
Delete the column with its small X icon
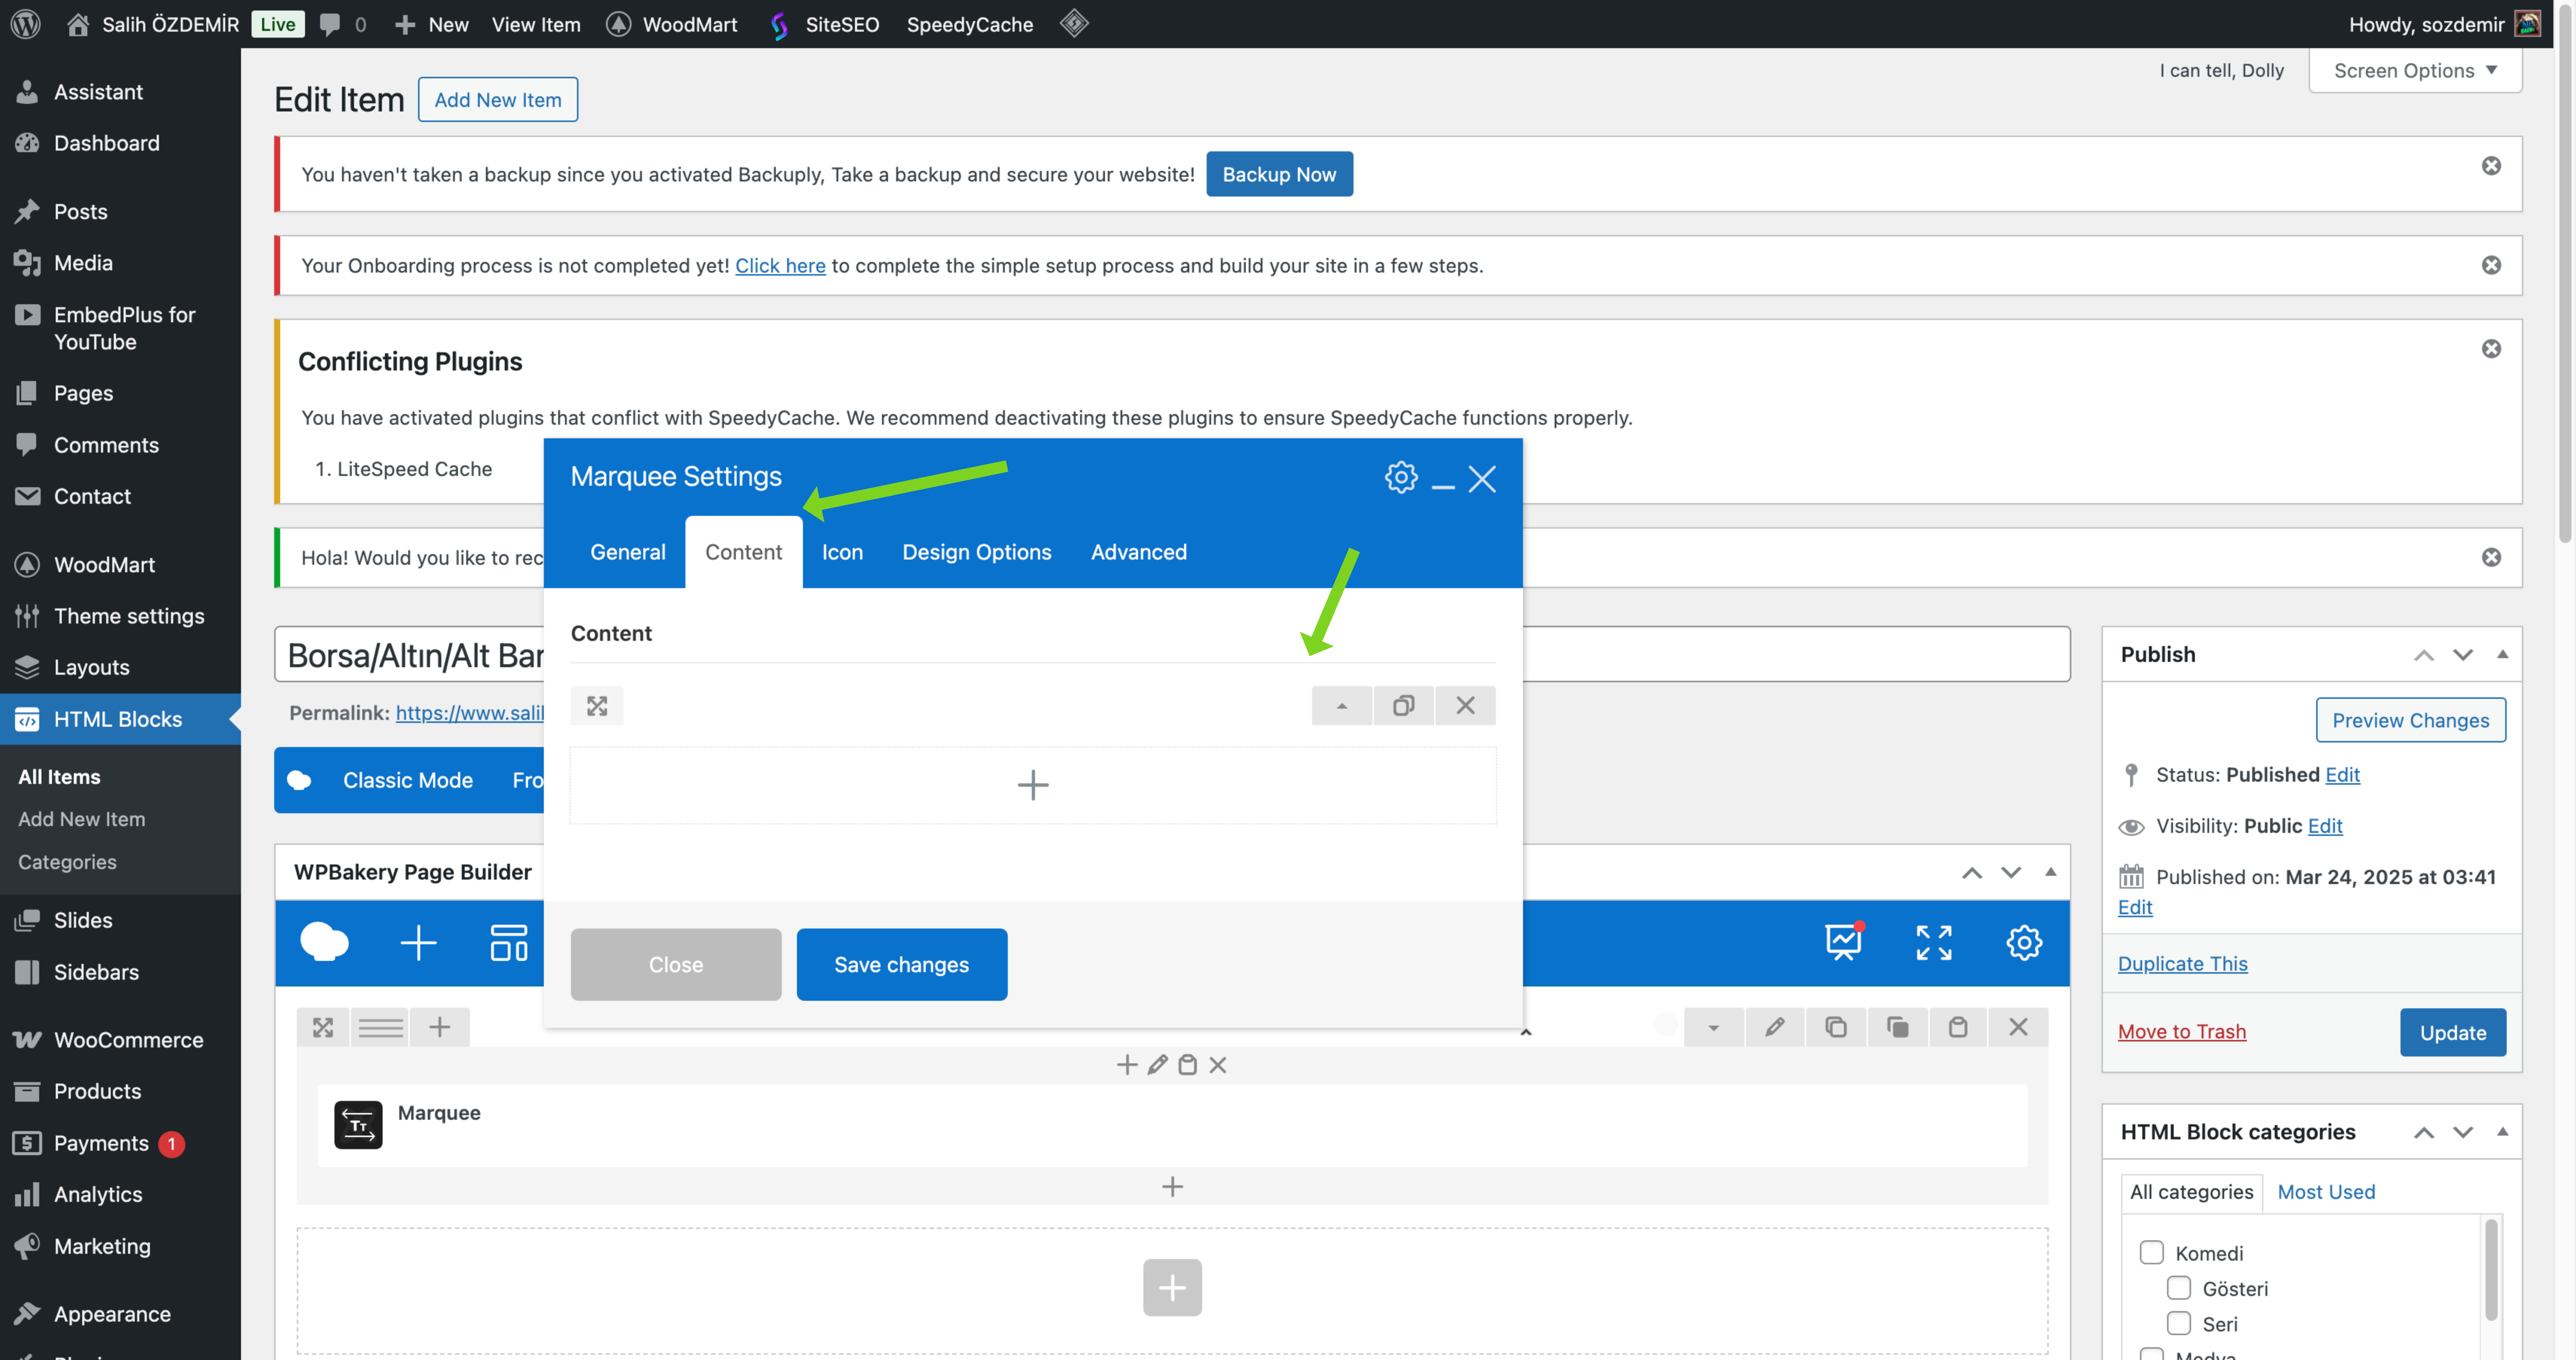pyautogui.click(x=1218, y=1065)
